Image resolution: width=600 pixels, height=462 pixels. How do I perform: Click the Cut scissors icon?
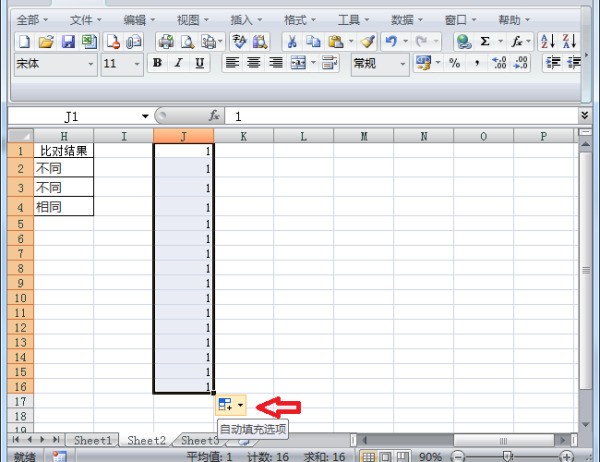[291, 41]
